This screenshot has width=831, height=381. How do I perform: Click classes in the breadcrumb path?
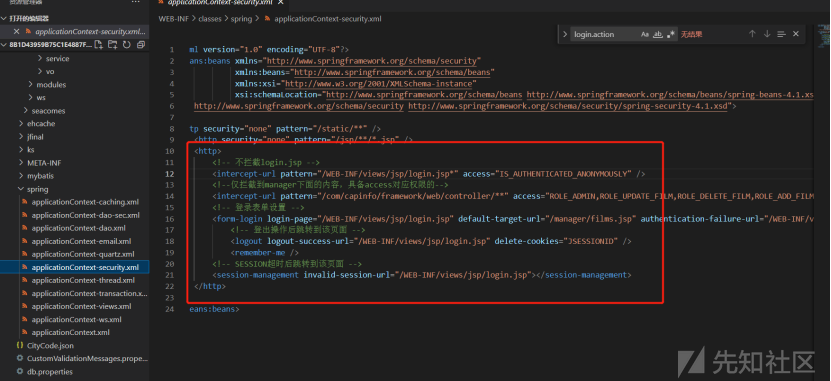[x=210, y=19]
